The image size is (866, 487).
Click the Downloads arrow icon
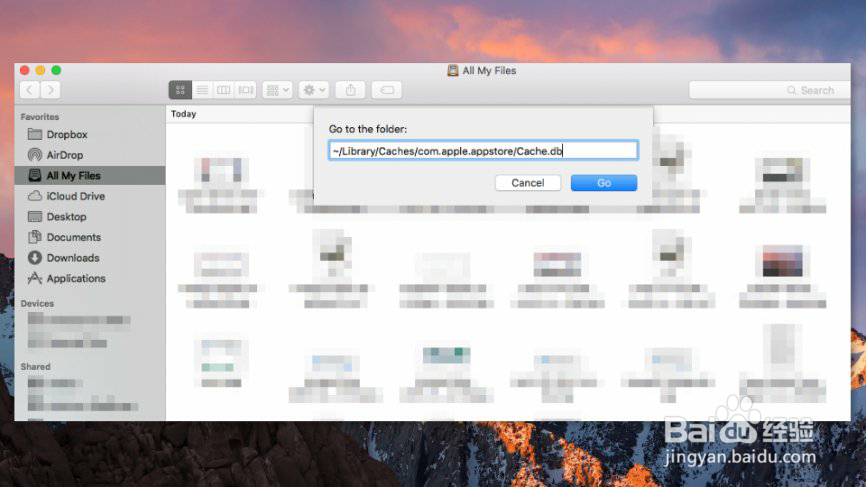pyautogui.click(x=35, y=258)
